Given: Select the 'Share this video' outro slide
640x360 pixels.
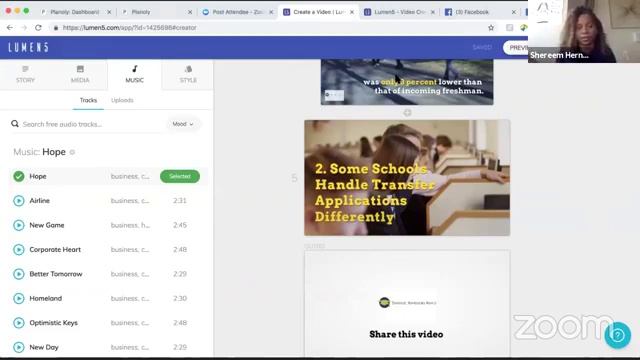Looking at the screenshot, I should tap(407, 303).
